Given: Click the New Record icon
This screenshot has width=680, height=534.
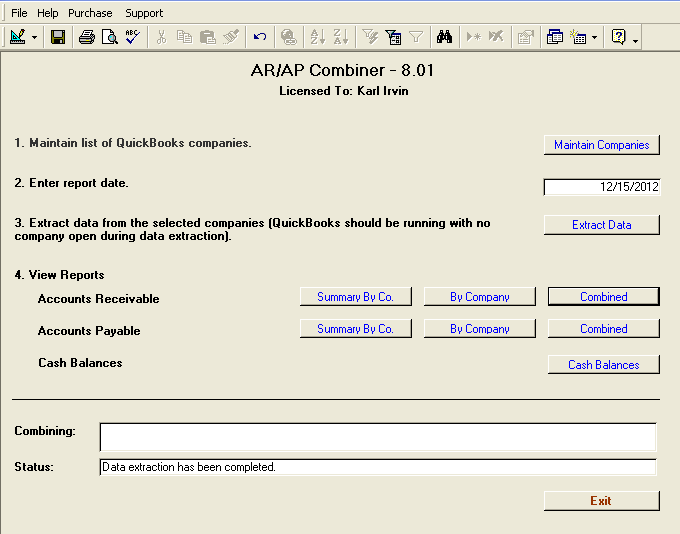Looking at the screenshot, I should pyautogui.click(x=473, y=37).
